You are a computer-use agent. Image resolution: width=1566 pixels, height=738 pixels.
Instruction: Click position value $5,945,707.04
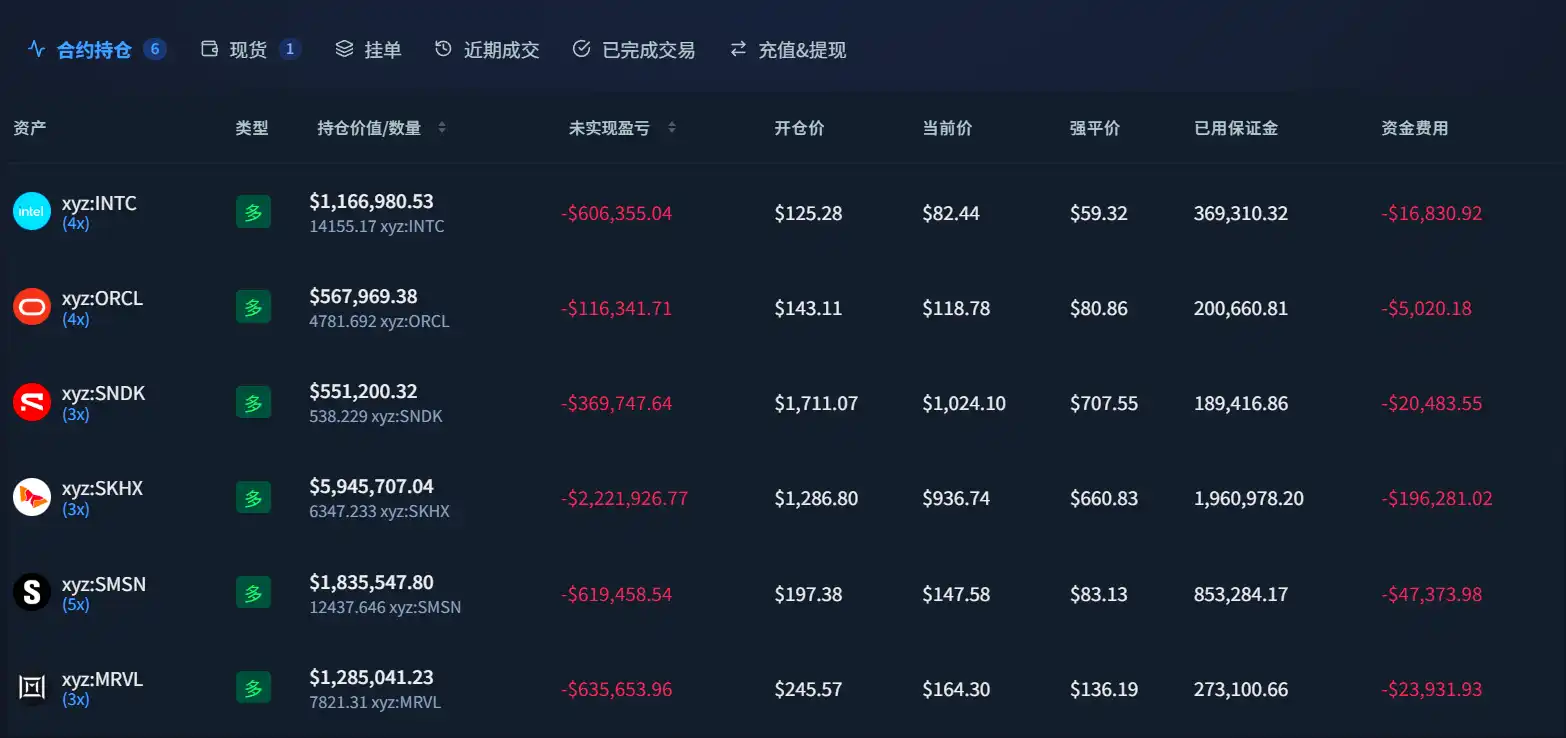pos(371,486)
